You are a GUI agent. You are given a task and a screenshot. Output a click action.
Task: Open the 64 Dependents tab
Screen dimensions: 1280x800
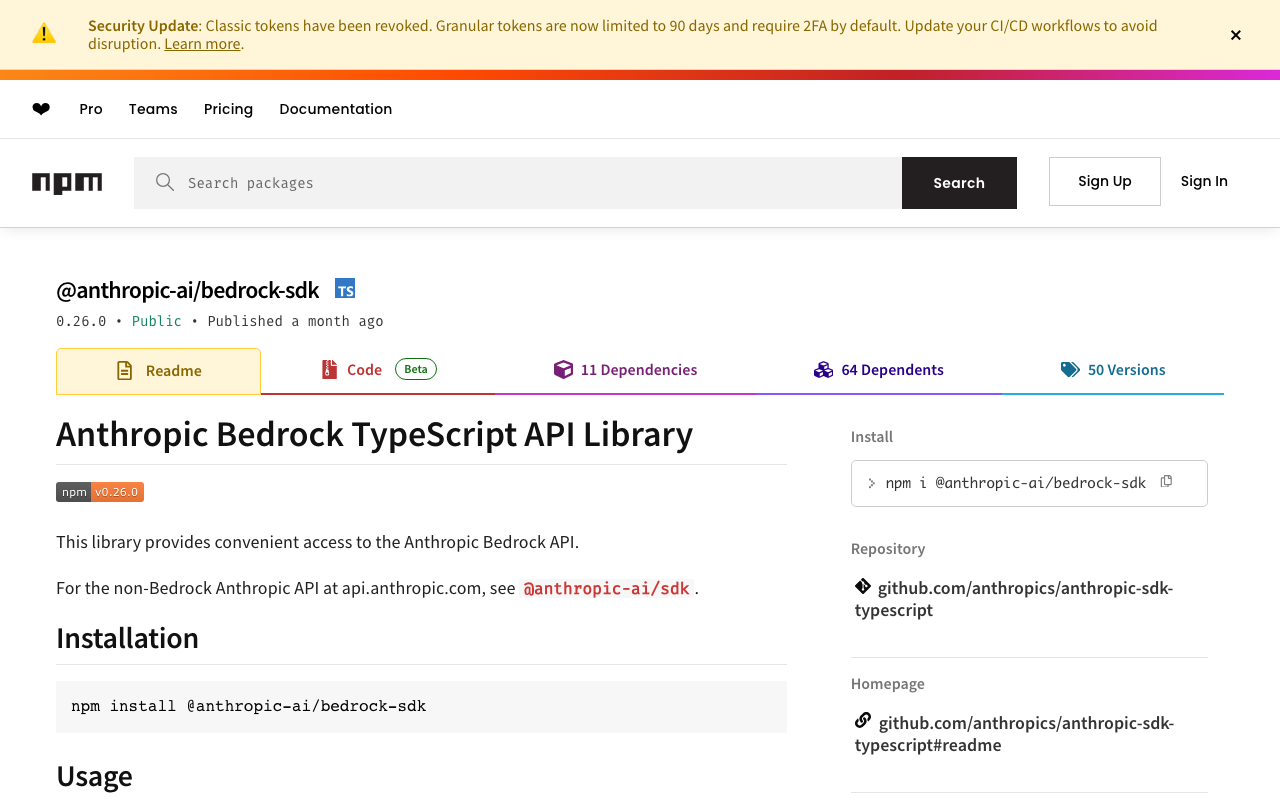[879, 370]
